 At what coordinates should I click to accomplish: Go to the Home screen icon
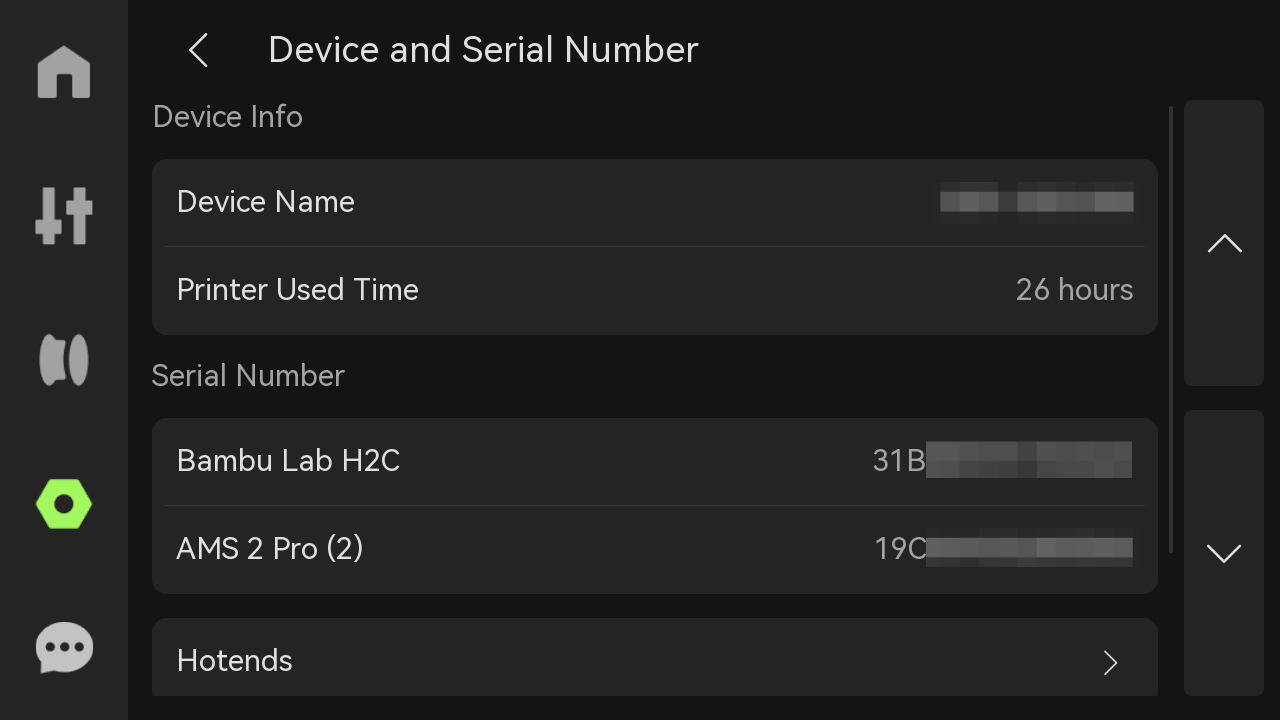coord(64,72)
